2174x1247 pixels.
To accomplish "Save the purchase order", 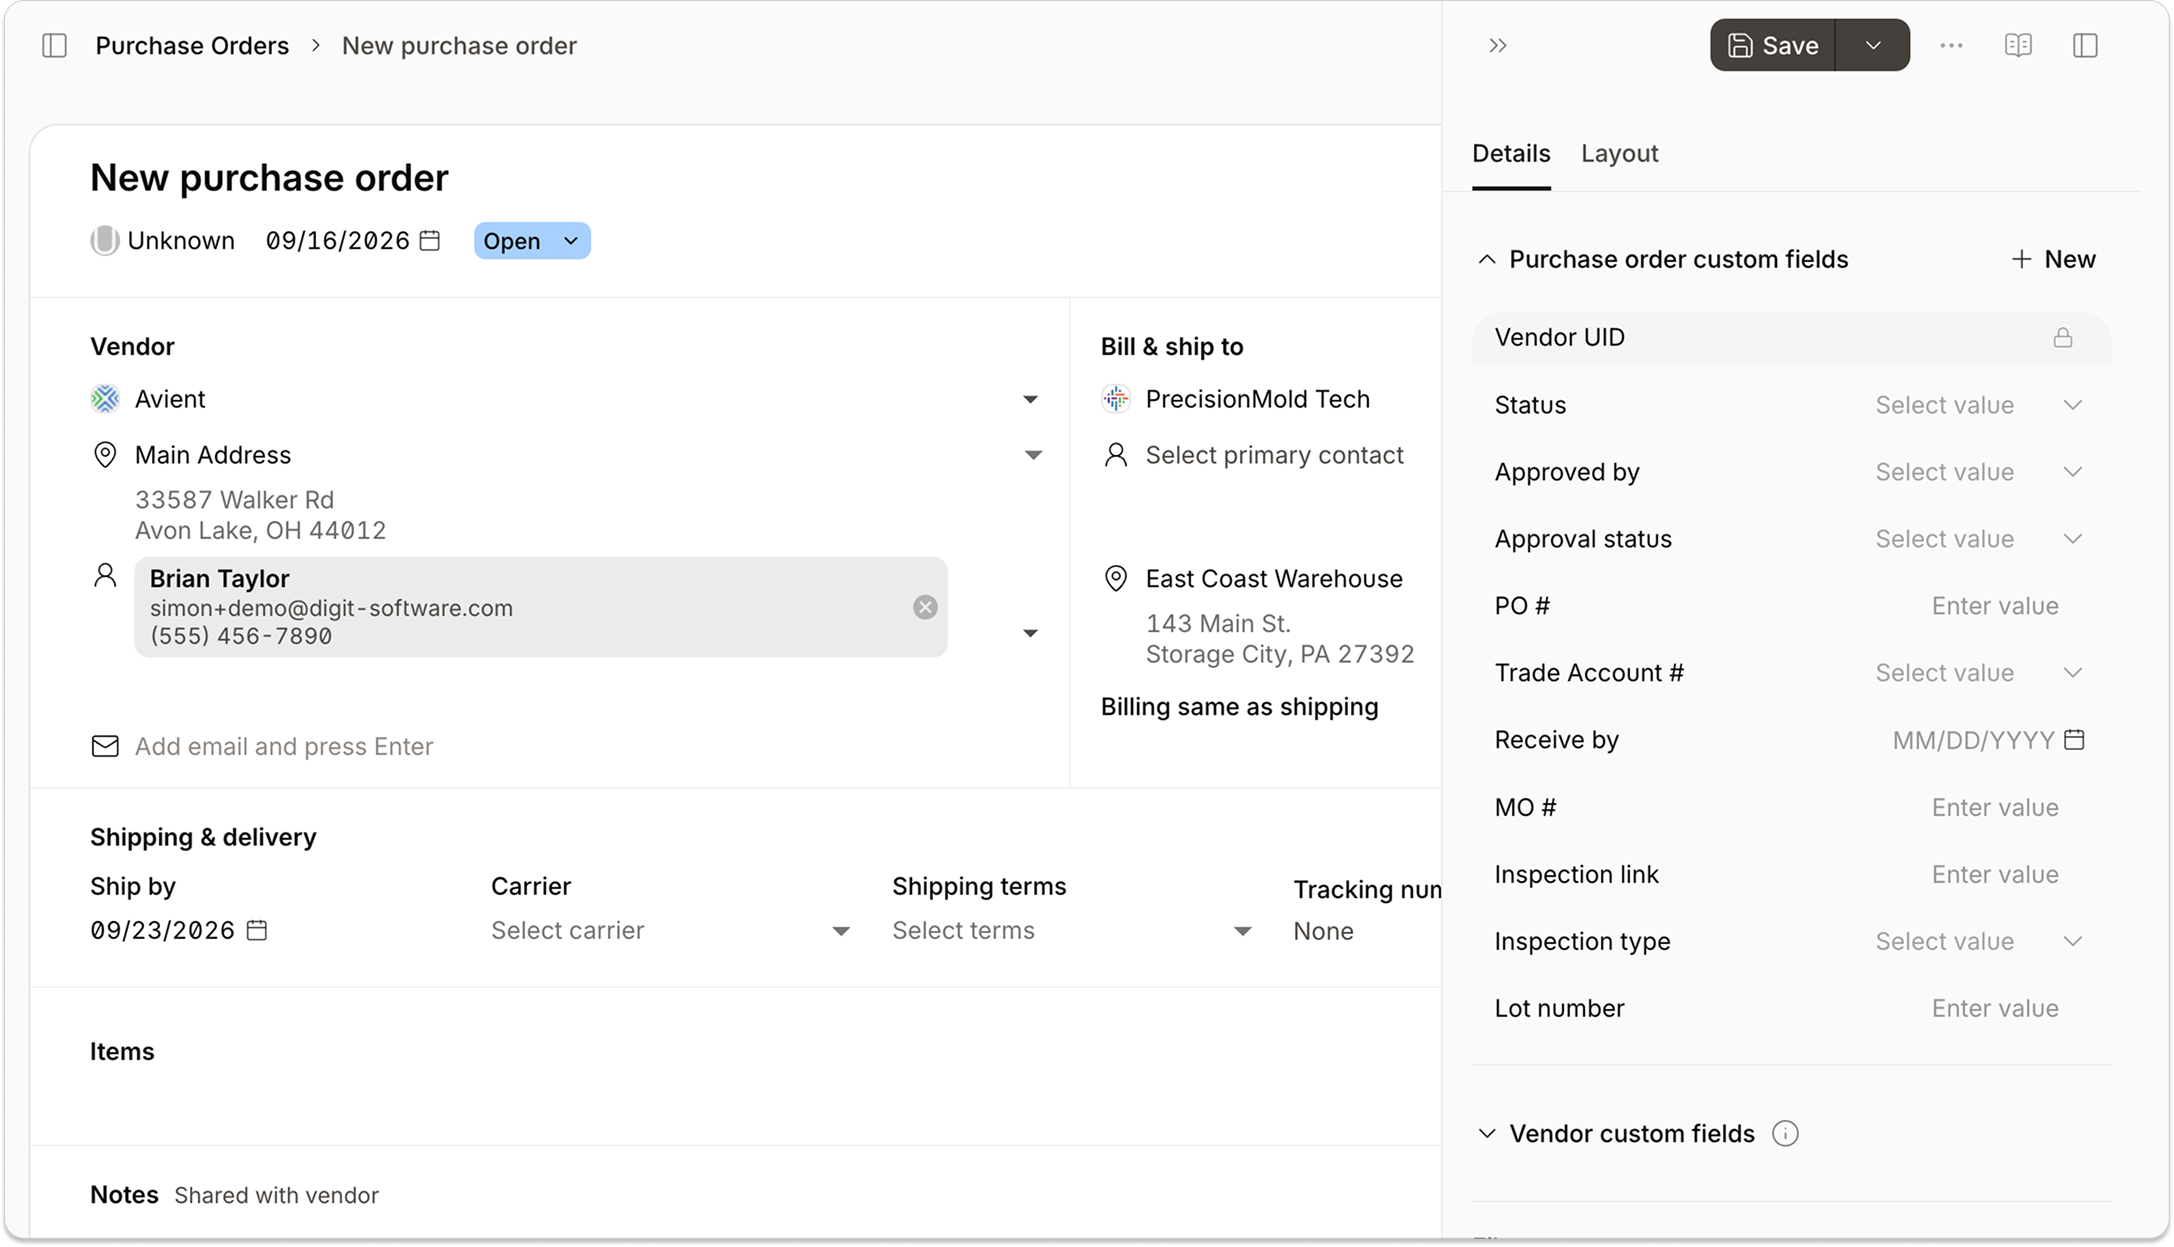I will pyautogui.click(x=1773, y=46).
